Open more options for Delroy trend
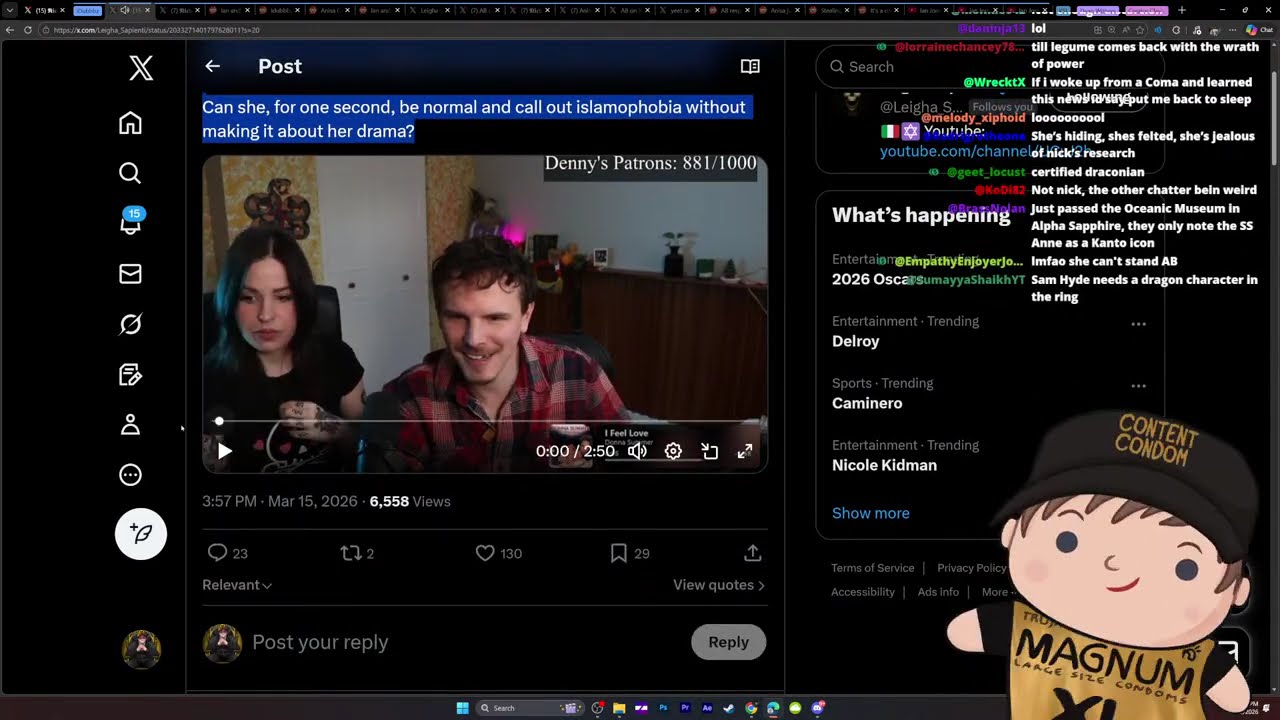Viewport: 1280px width, 720px height. point(1138,323)
